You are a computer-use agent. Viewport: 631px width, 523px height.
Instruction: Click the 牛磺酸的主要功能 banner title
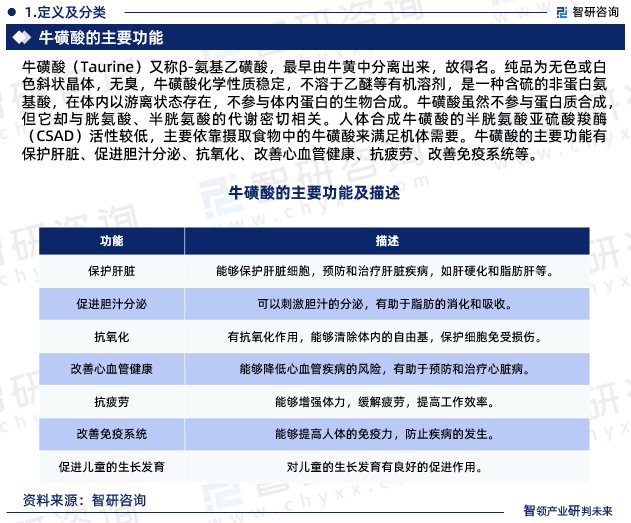tap(101, 38)
